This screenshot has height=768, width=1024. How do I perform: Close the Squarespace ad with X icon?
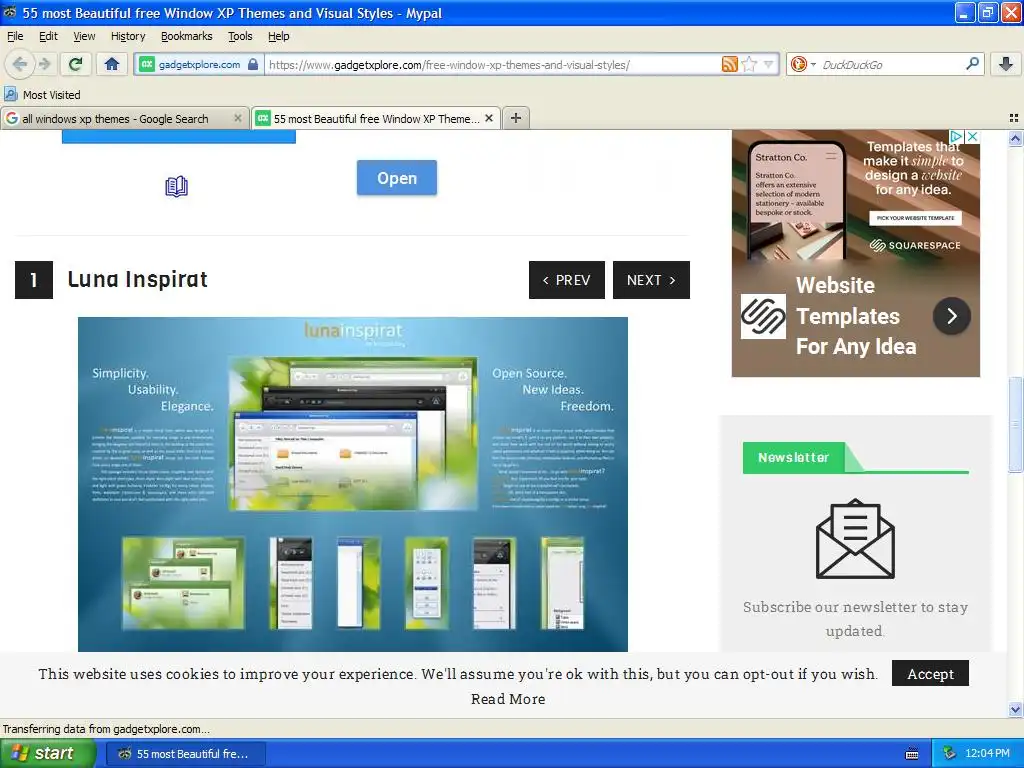click(x=972, y=136)
